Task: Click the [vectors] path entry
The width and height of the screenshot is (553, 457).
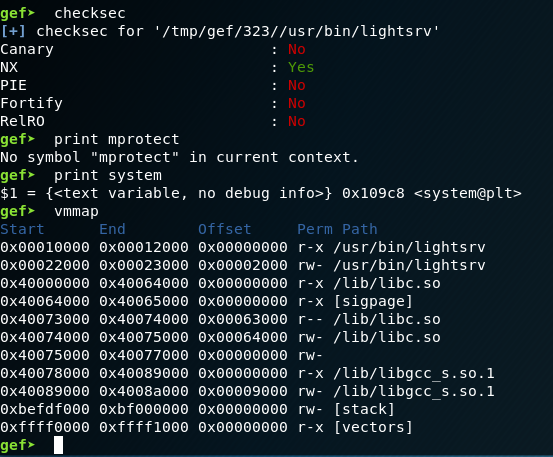Action: point(373,427)
